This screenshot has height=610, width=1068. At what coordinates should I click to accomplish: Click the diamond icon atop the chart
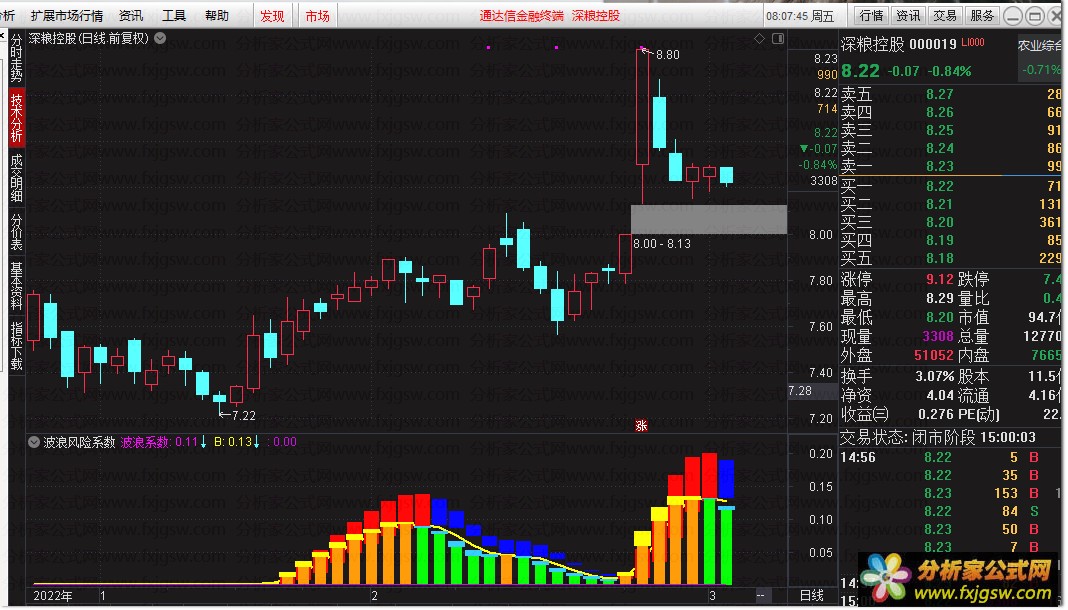click(759, 39)
